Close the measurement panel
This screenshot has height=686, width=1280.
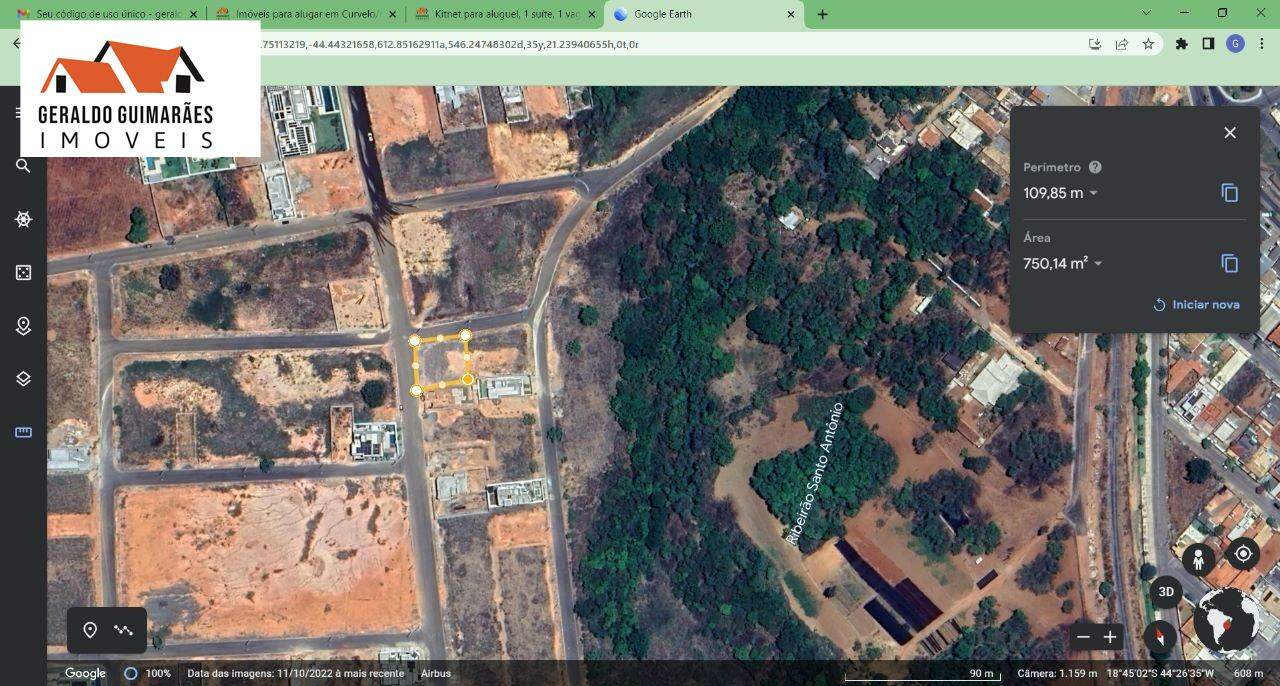(1230, 133)
